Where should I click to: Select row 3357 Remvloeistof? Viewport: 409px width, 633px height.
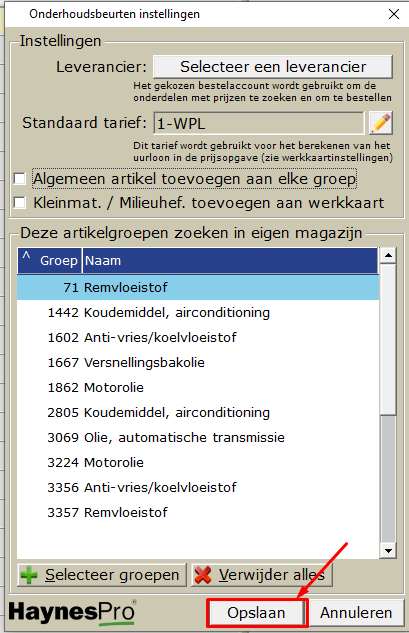coord(198,513)
